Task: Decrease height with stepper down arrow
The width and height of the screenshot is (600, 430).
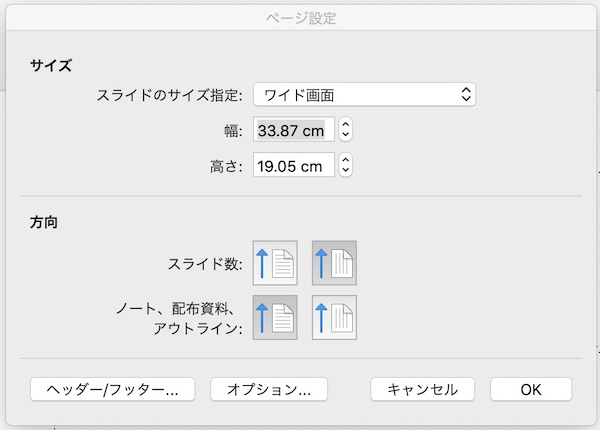Action: click(x=345, y=170)
